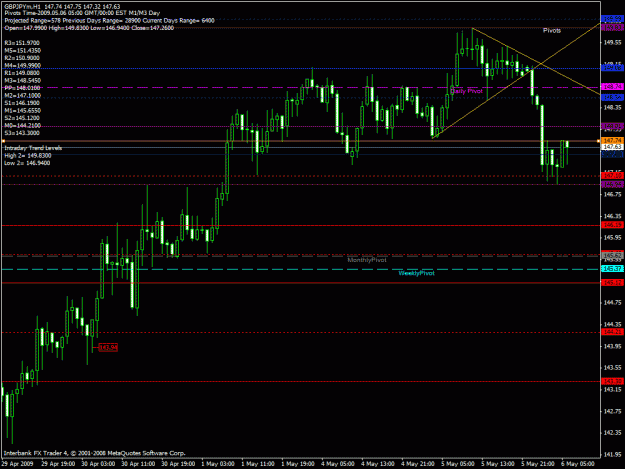Select the Pivots Time 2009.05.06 info line
The image size is (625, 469).
click(82, 13)
